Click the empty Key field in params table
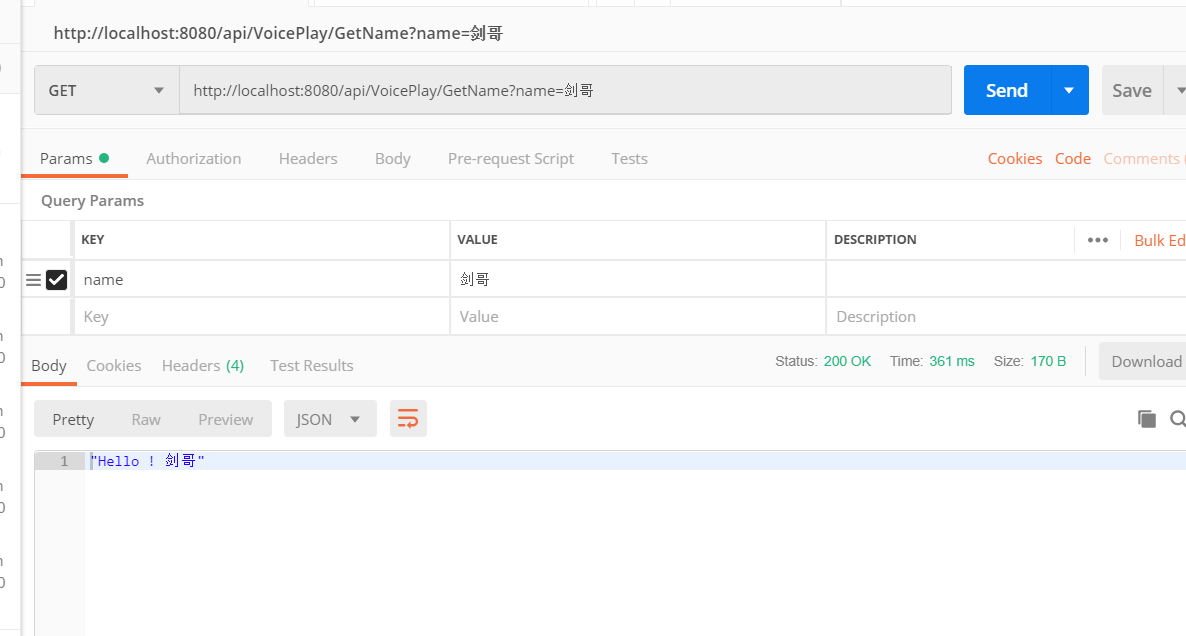This screenshot has height=636, width=1186. pyautogui.click(x=260, y=316)
